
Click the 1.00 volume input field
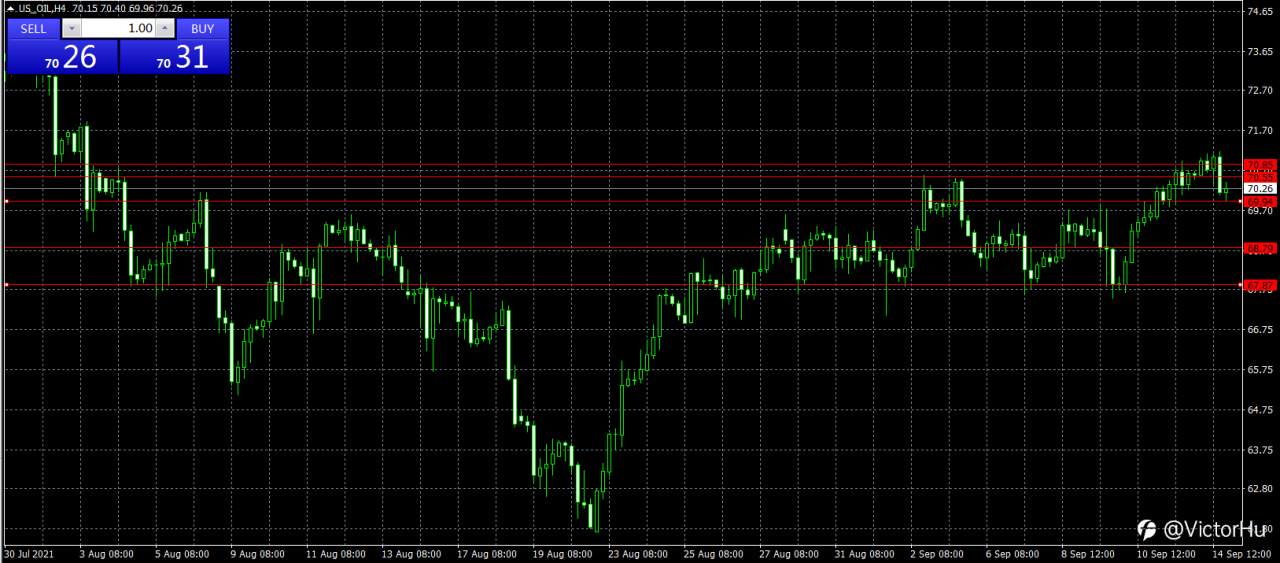(117, 29)
